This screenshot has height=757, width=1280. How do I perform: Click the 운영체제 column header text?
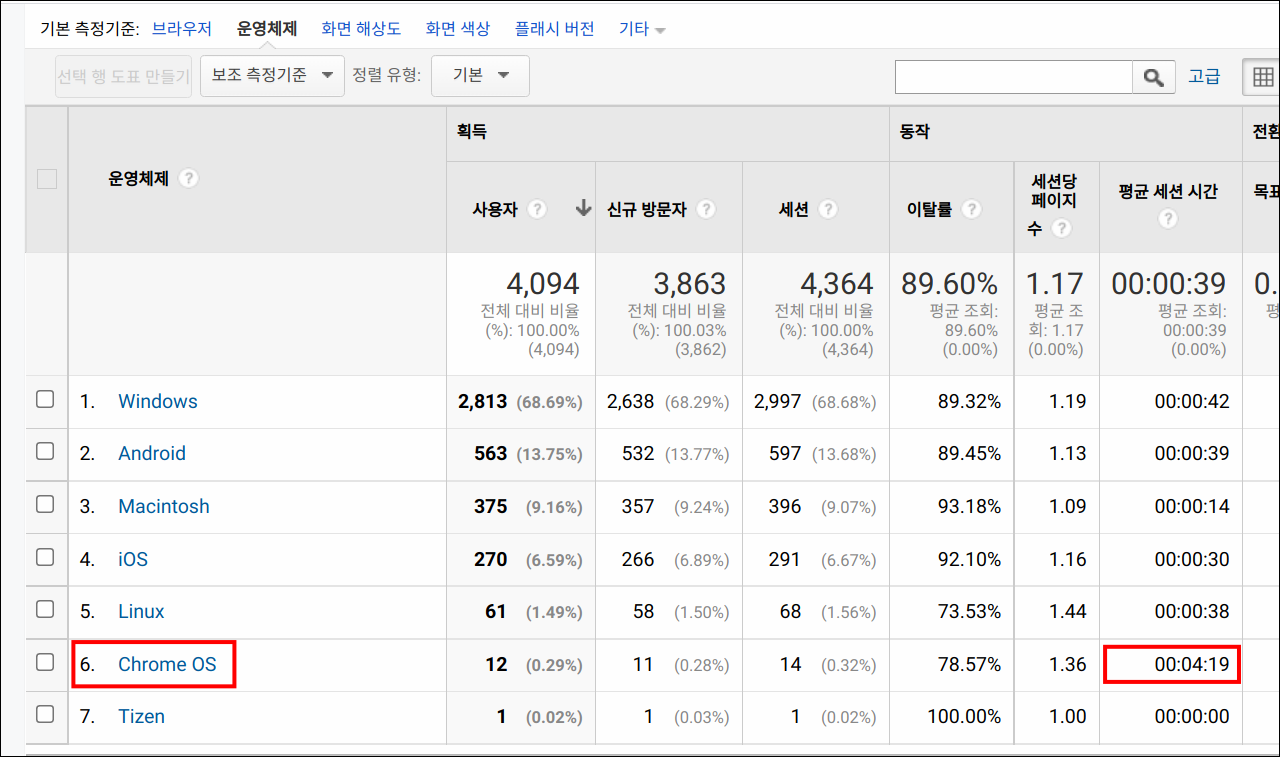pos(138,179)
